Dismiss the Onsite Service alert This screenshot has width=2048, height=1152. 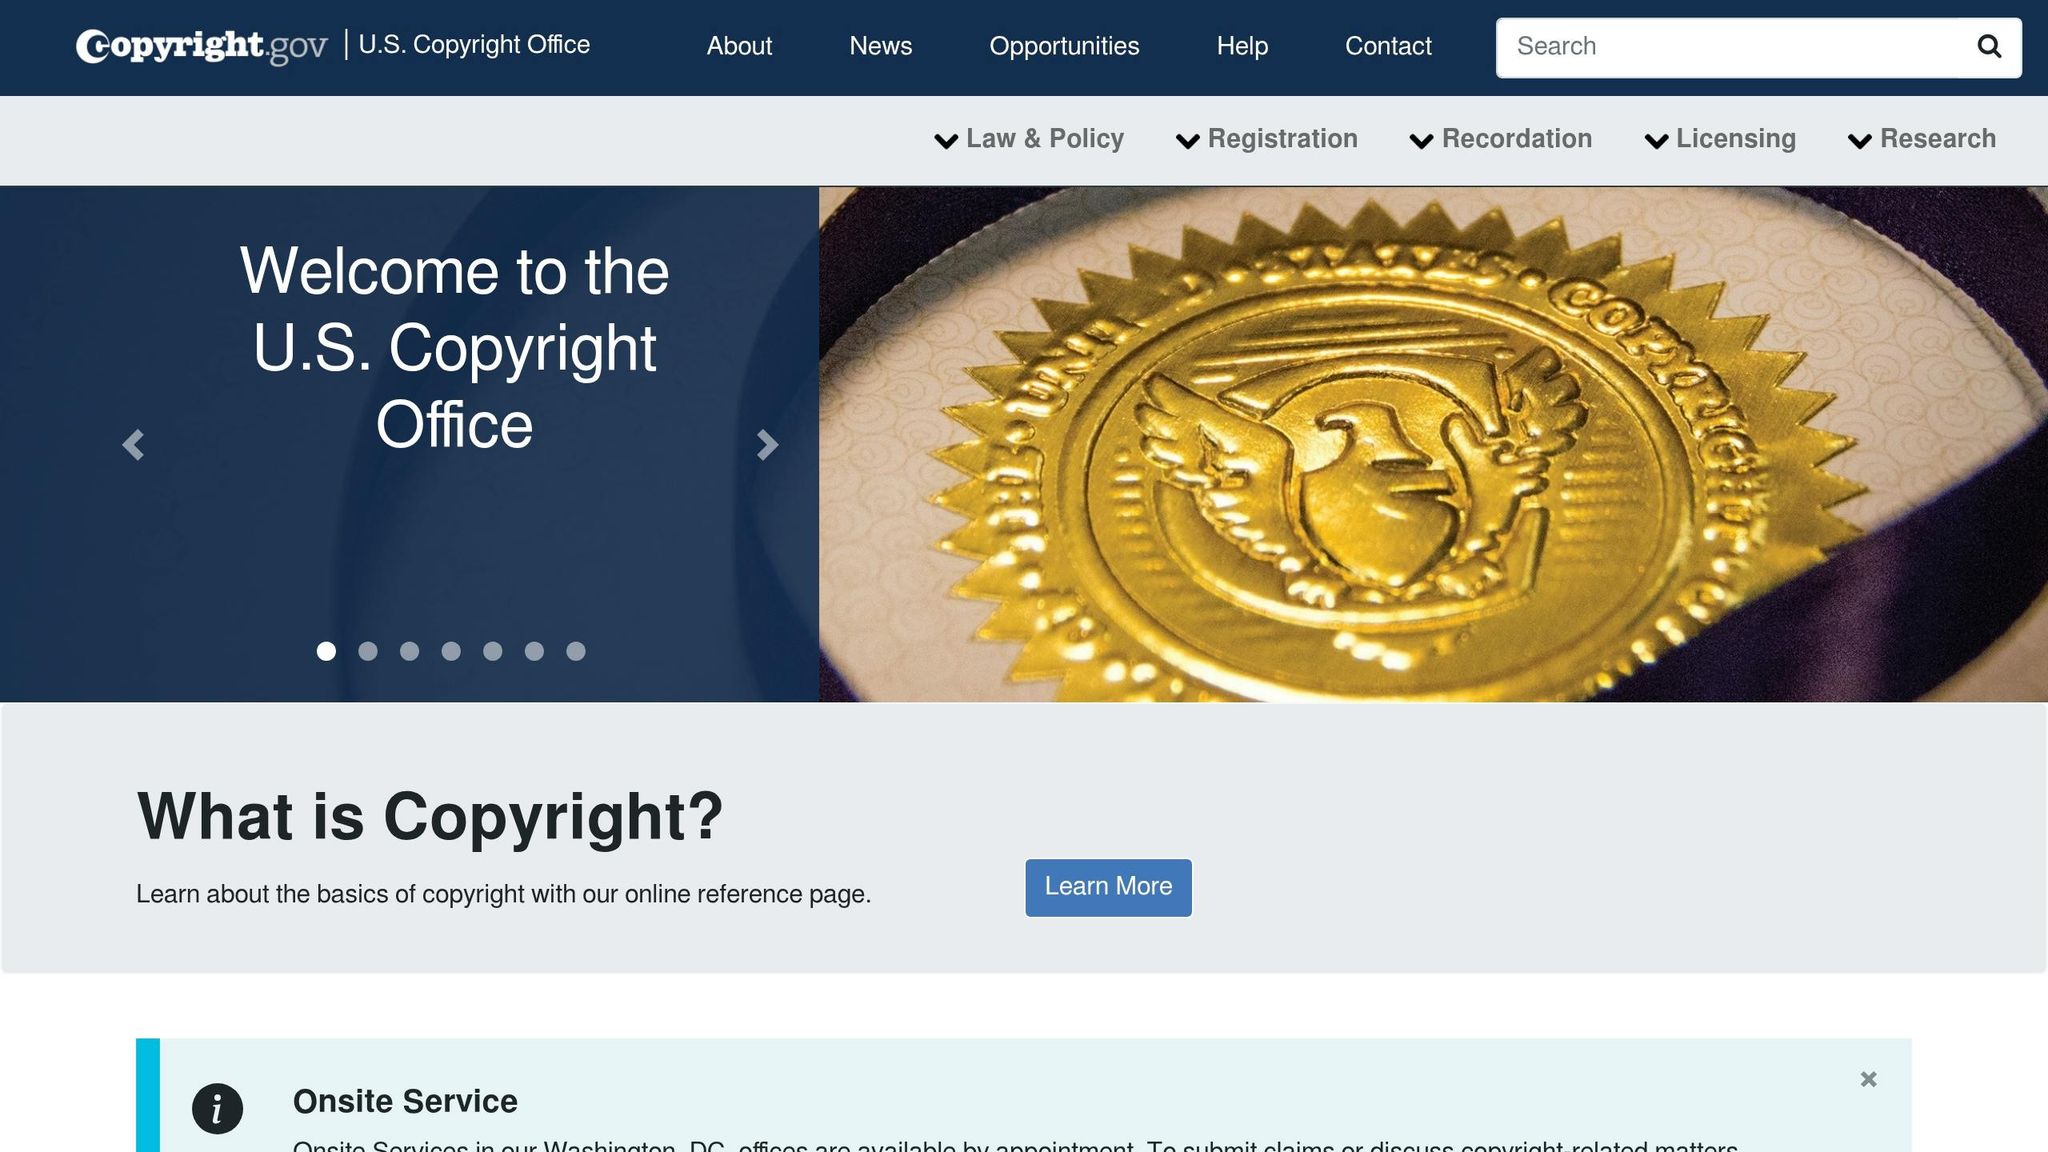[1868, 1079]
